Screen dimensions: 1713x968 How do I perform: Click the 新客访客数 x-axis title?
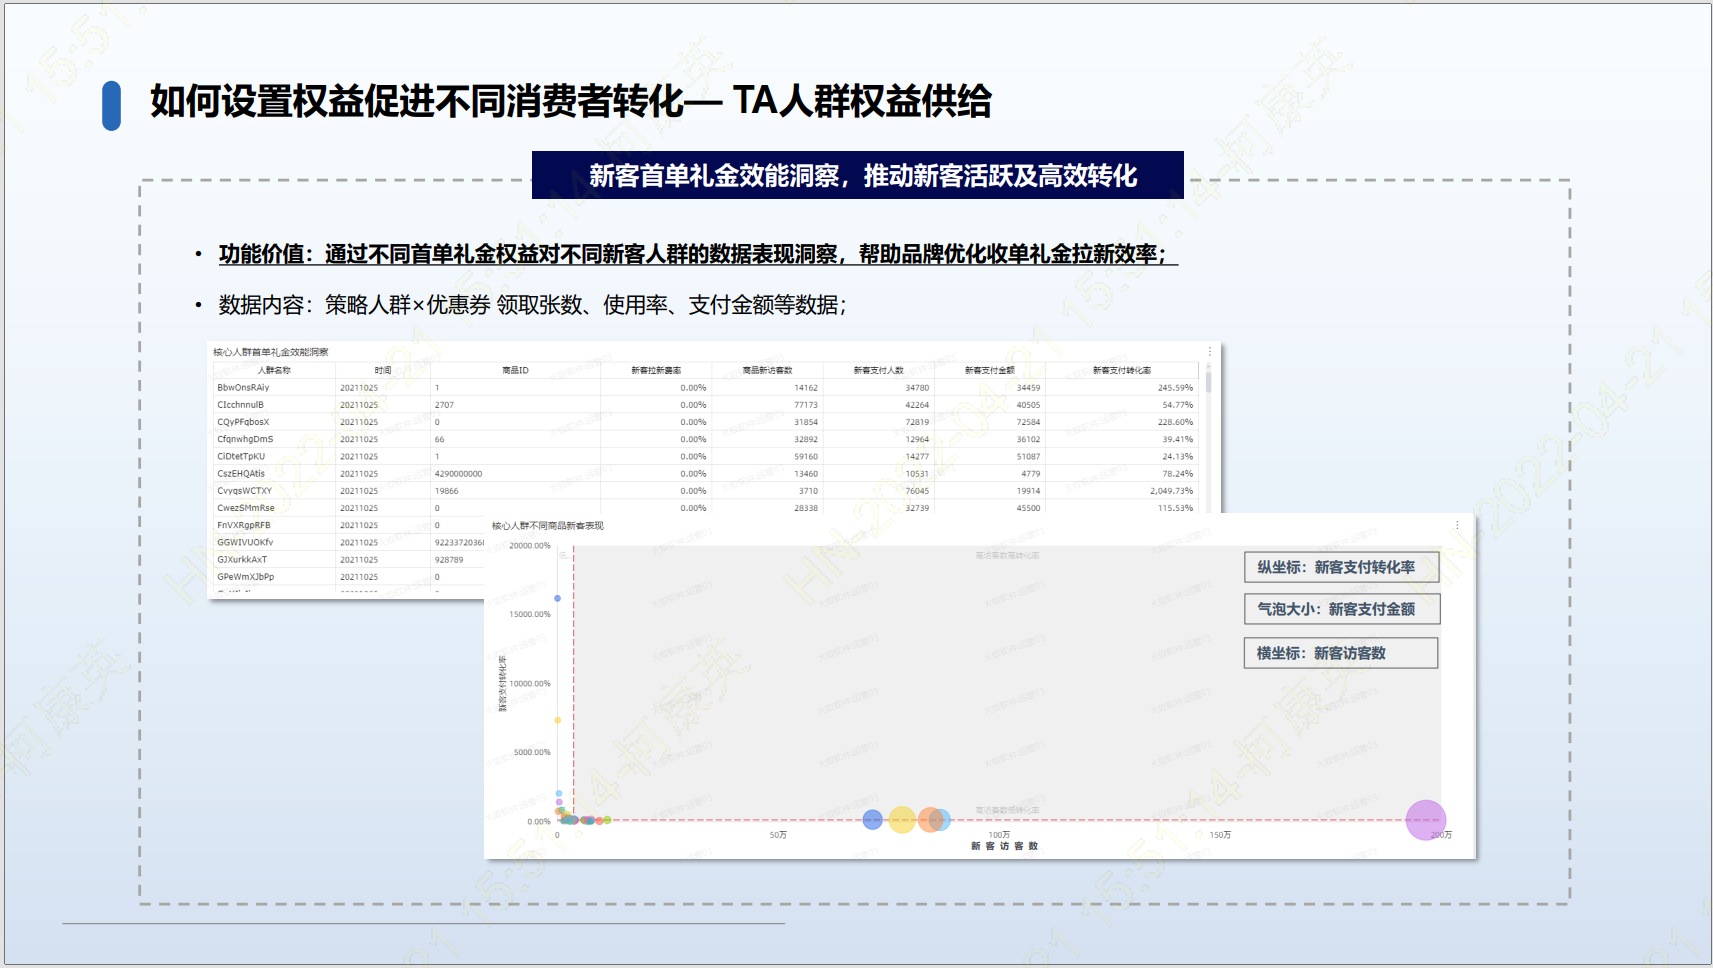(1004, 846)
